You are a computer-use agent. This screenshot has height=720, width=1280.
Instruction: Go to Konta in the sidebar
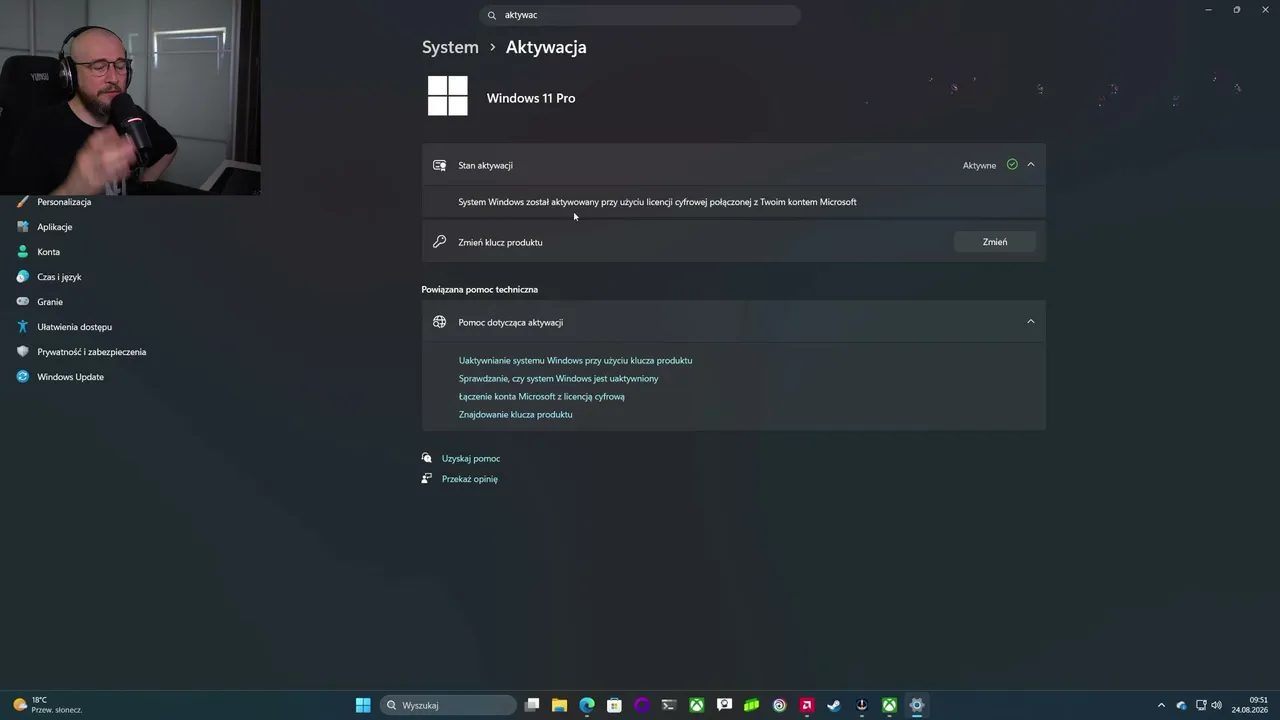coord(49,252)
